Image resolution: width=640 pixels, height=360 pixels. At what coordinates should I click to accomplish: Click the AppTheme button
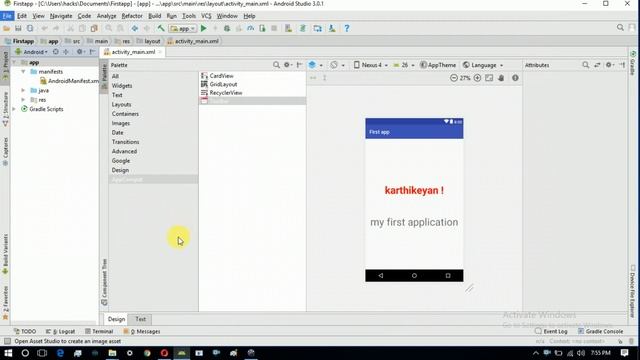point(438,65)
